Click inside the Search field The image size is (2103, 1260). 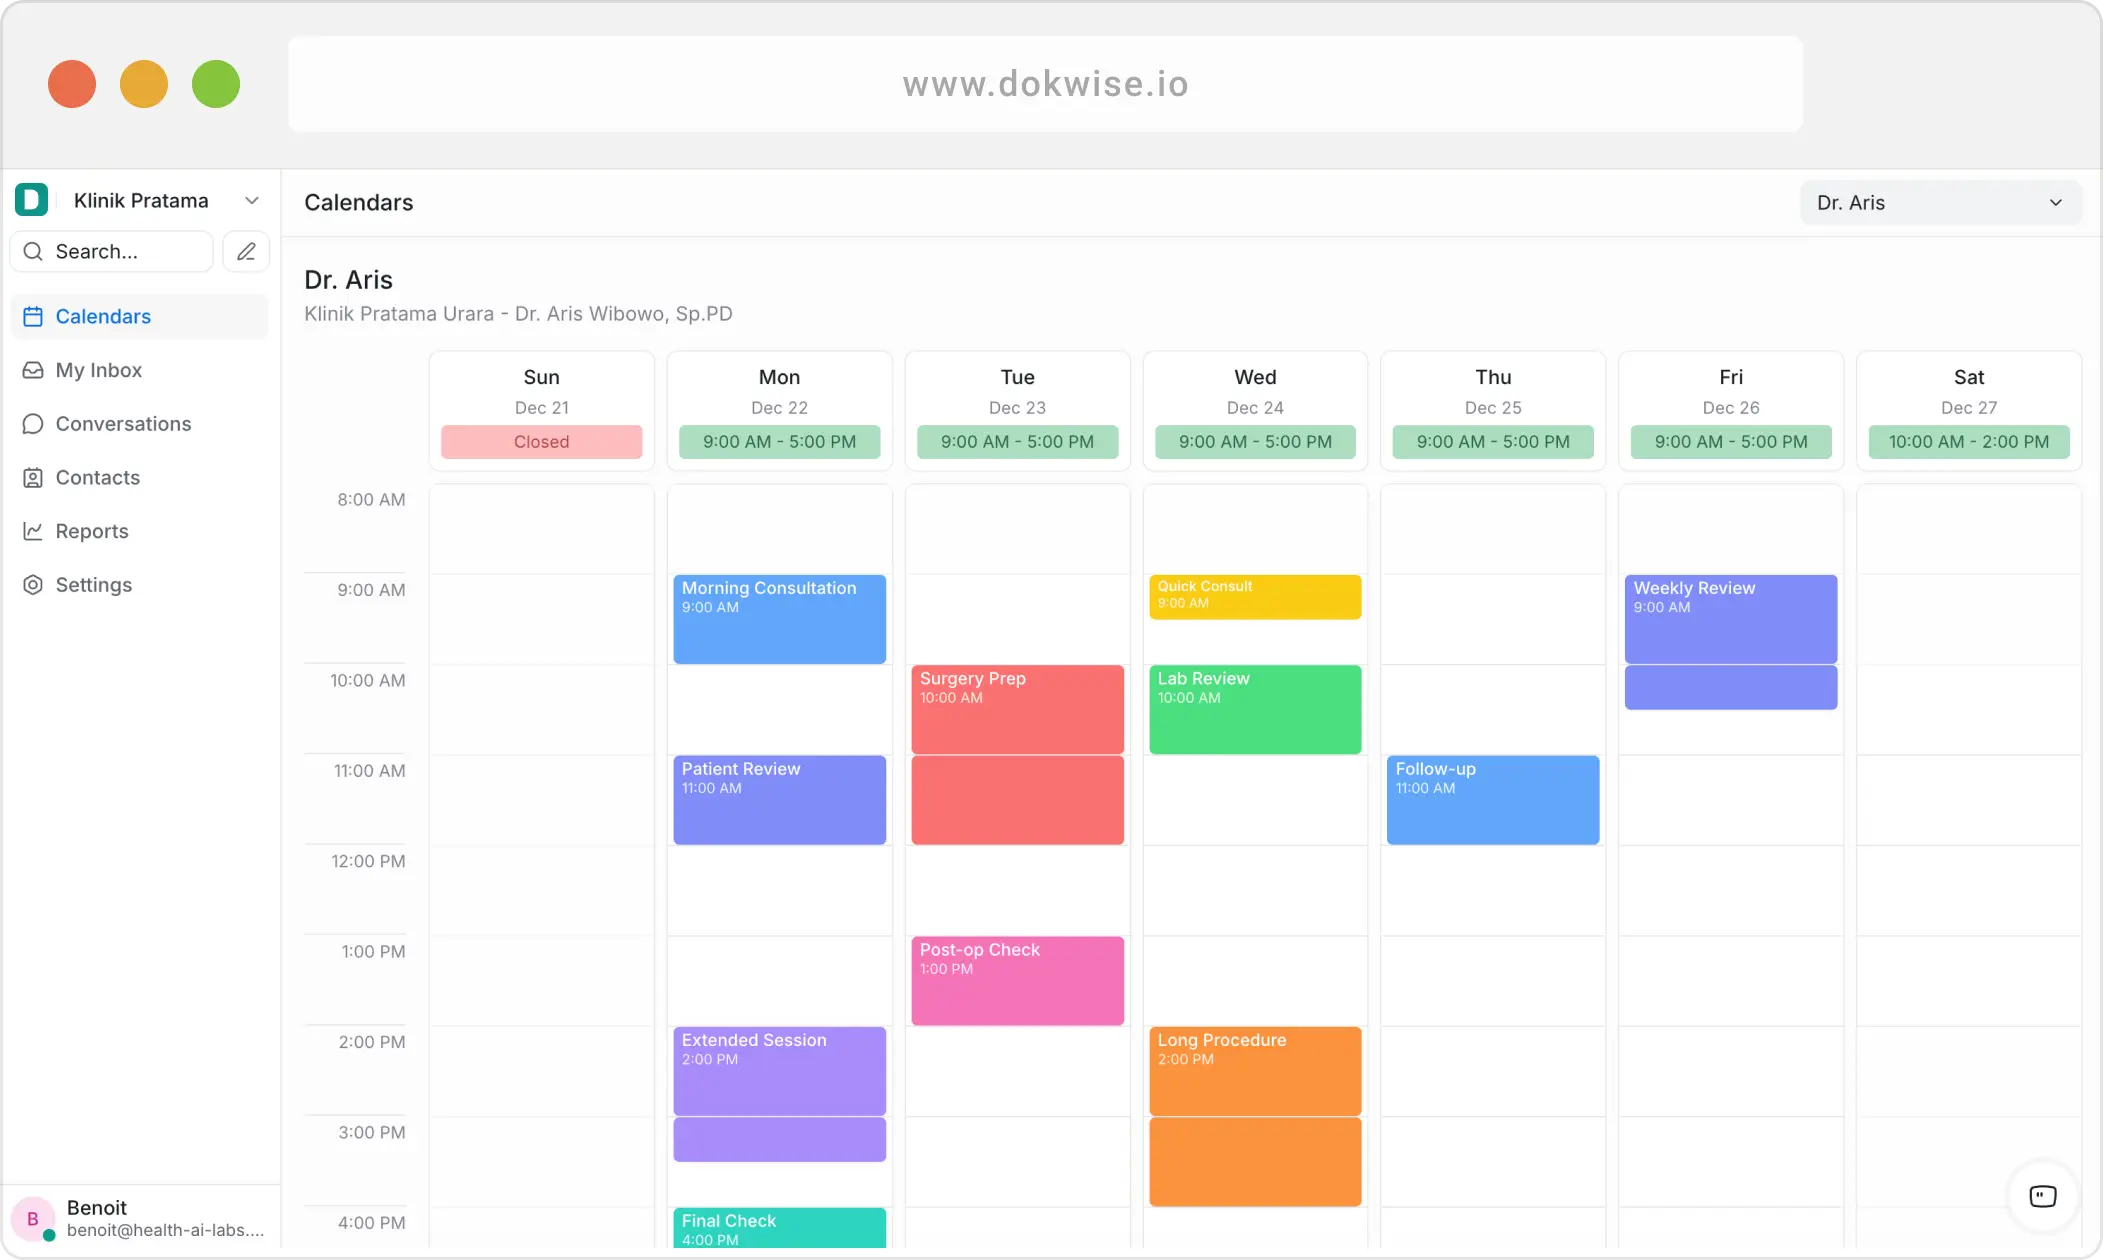click(111, 251)
